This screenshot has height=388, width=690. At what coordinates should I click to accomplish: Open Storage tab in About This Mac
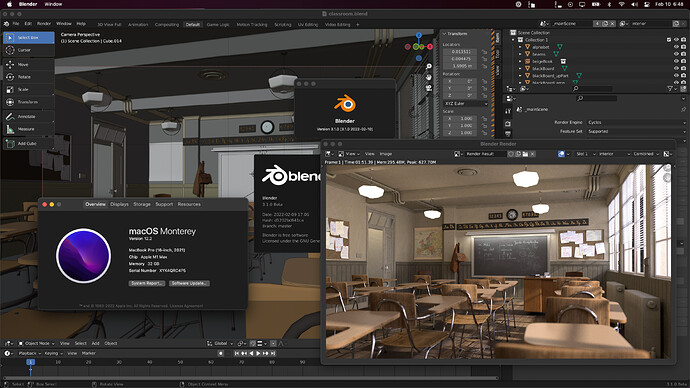pos(142,205)
